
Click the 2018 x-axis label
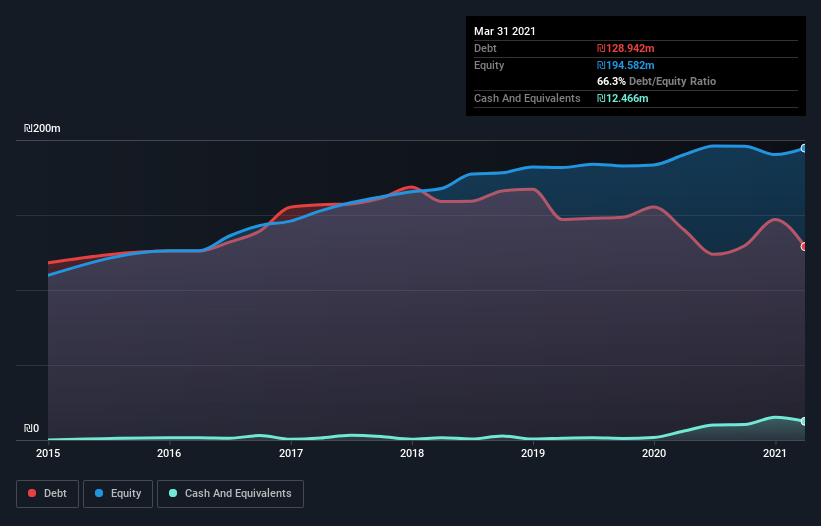click(x=412, y=453)
